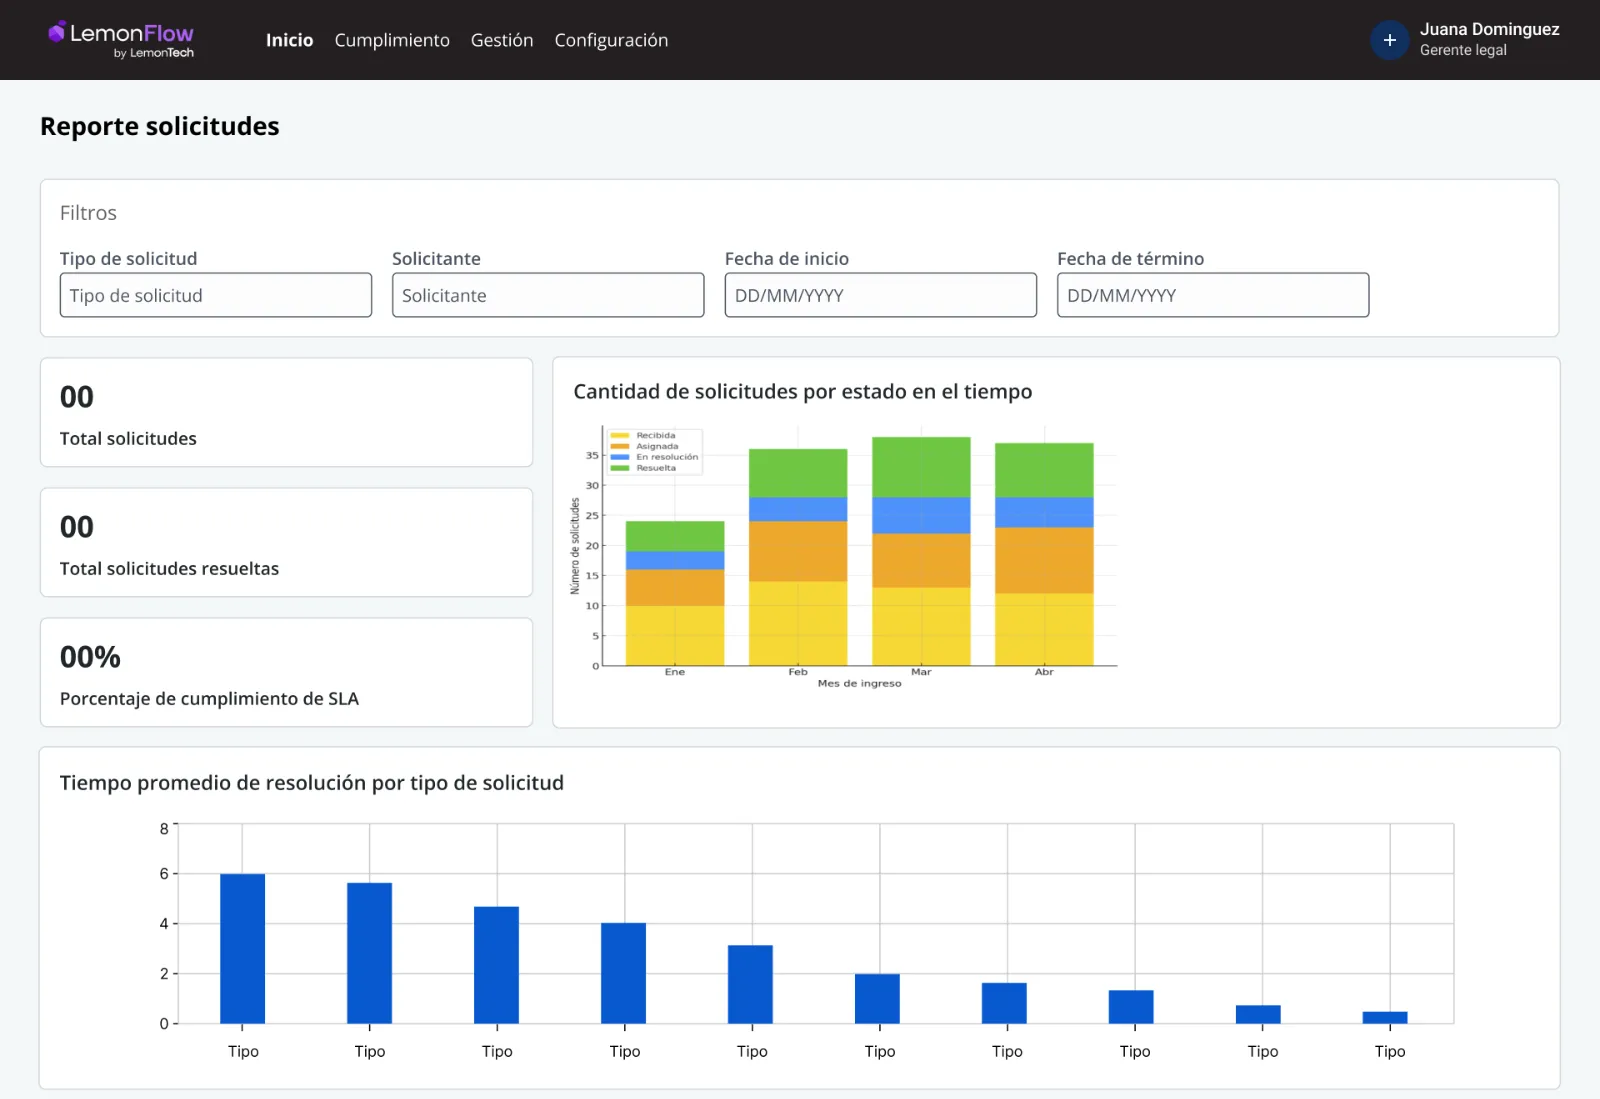Click the Total solicitudes resueltas card
This screenshot has height=1099, width=1600.
pyautogui.click(x=286, y=543)
